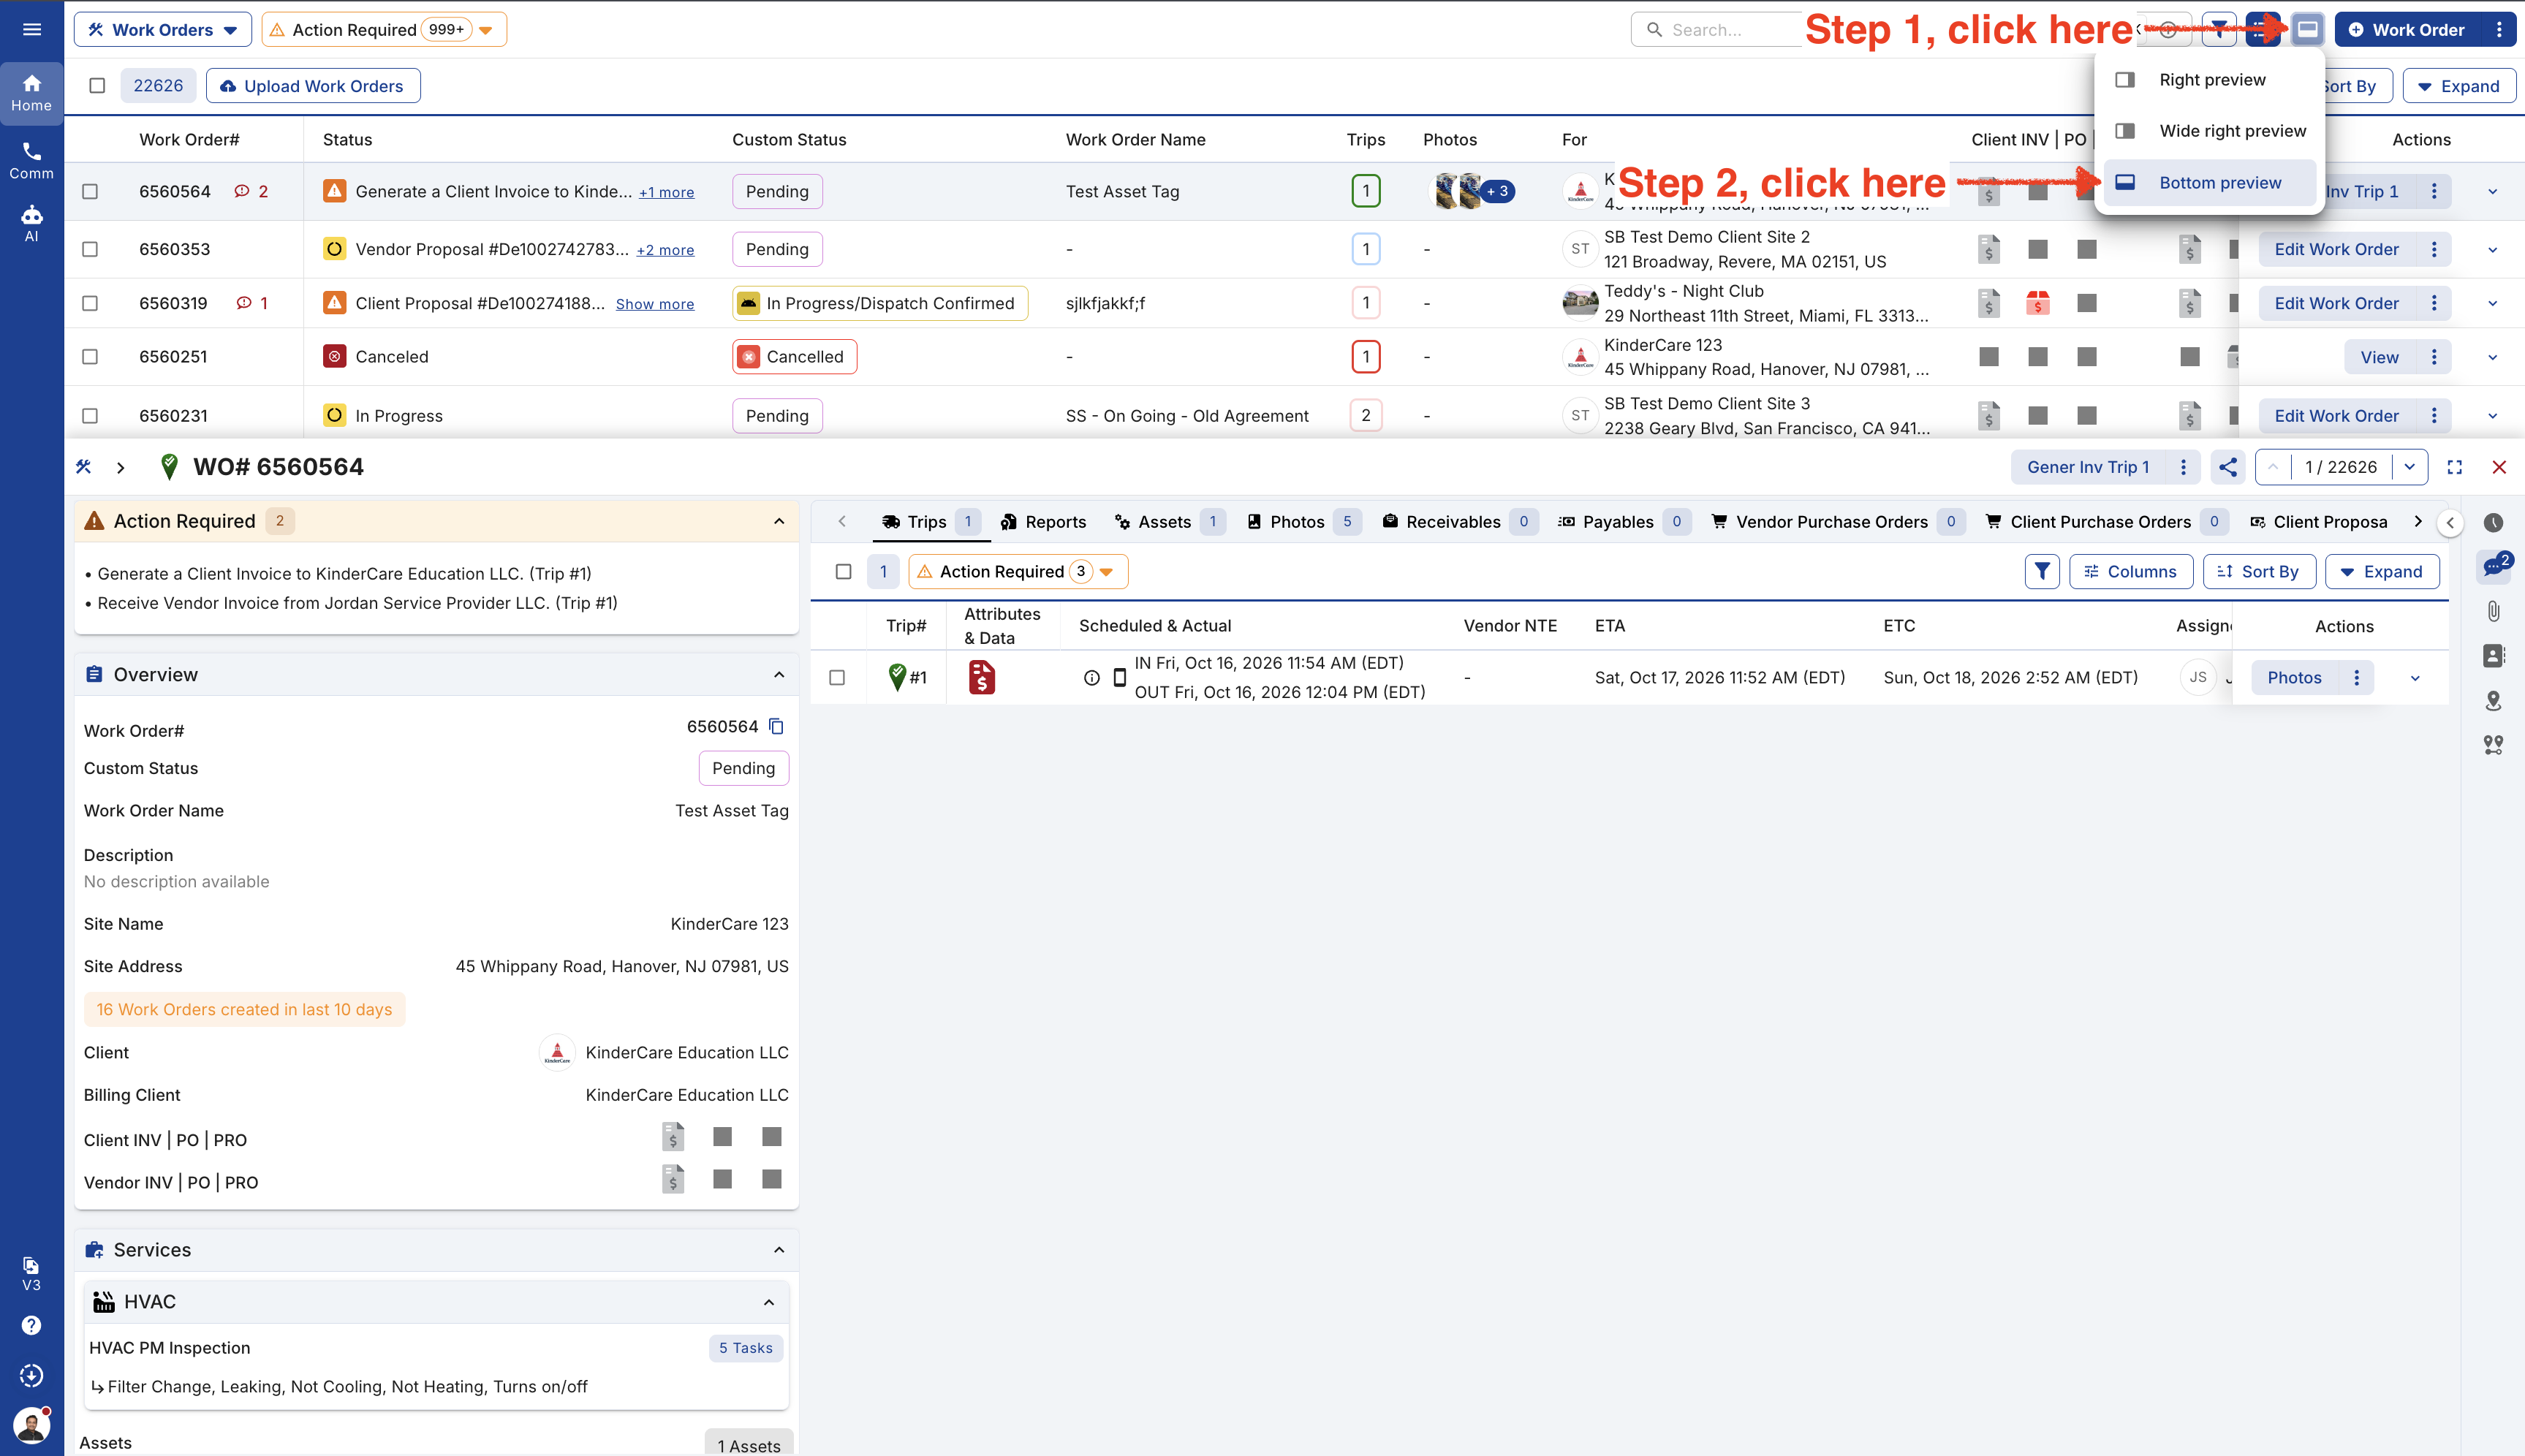Open the Action Required 999+ filter dropdown

pyautogui.click(x=384, y=30)
